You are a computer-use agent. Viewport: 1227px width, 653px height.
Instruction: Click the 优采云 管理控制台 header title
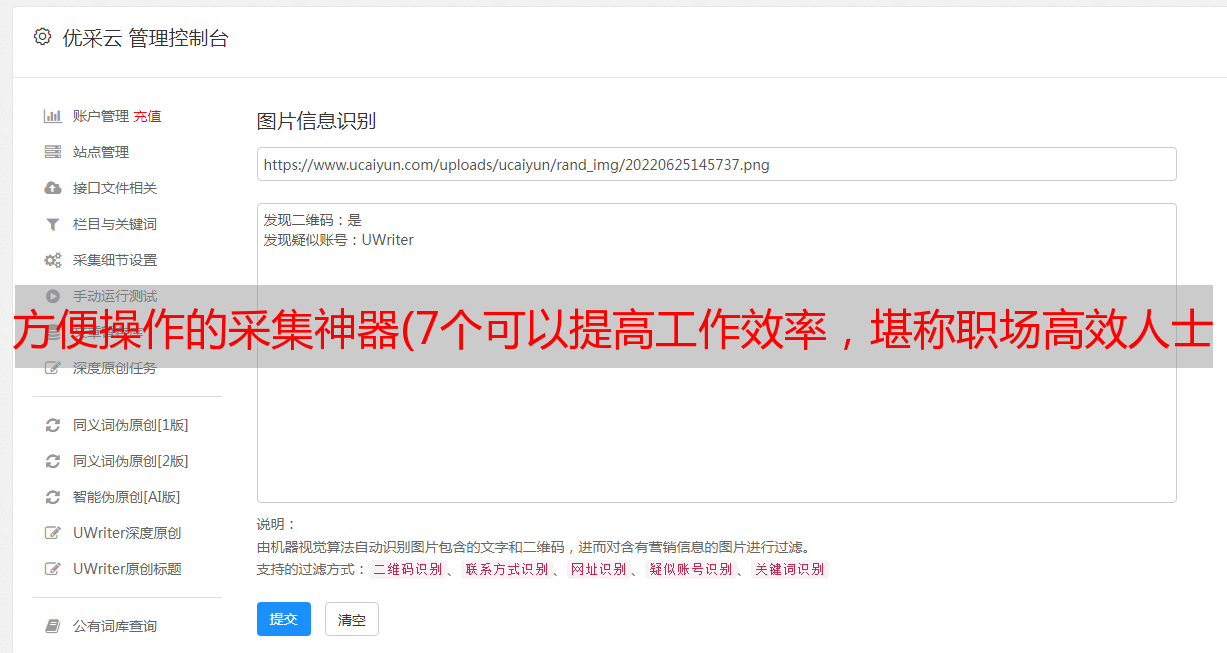pyautogui.click(x=145, y=38)
